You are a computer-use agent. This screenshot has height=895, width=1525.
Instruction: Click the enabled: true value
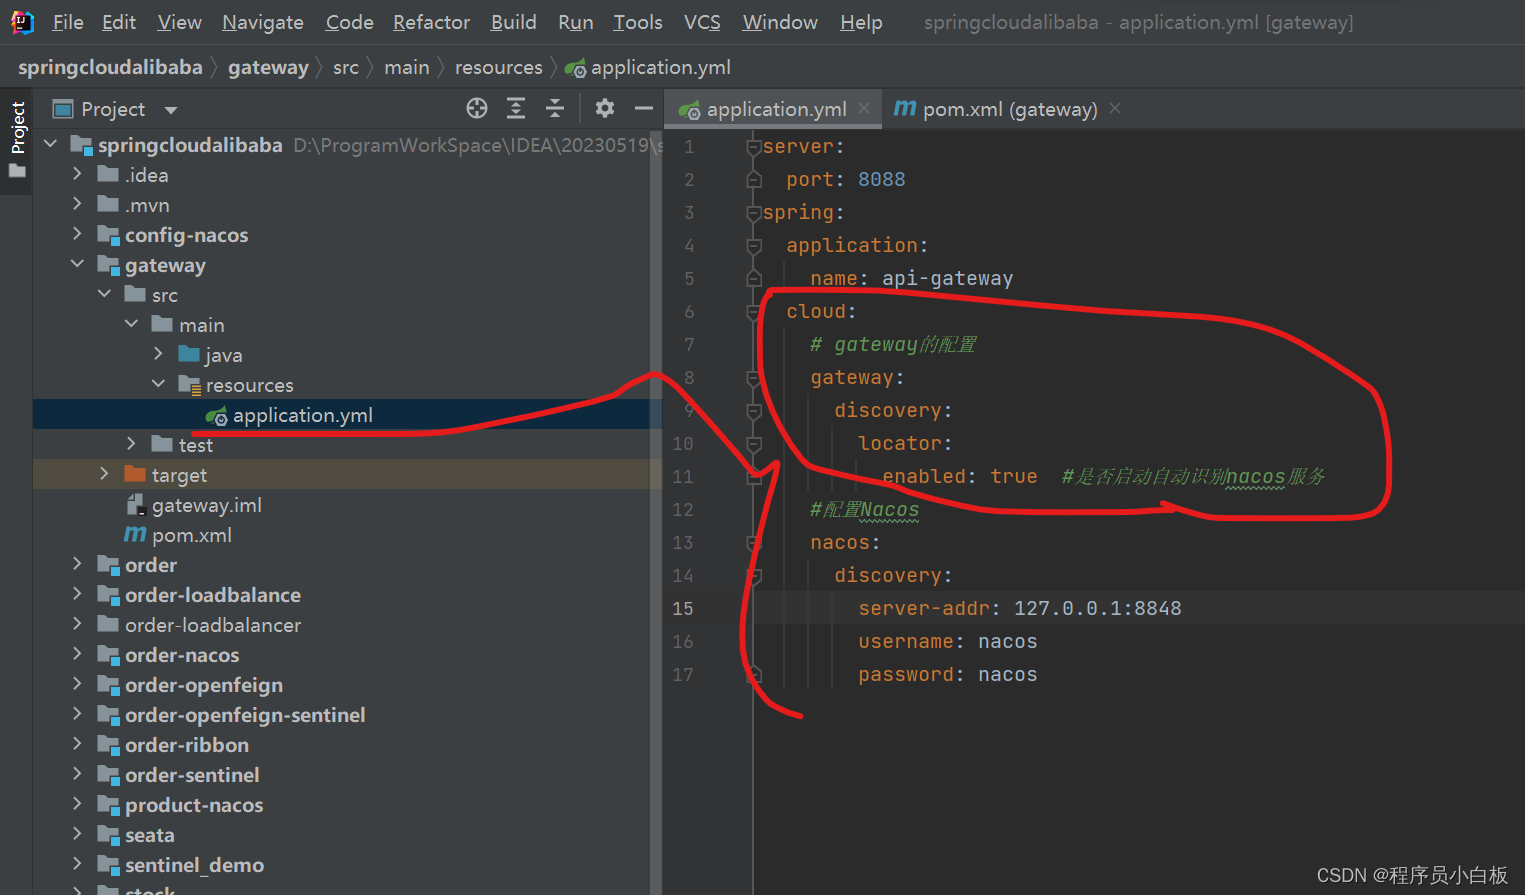1013,476
